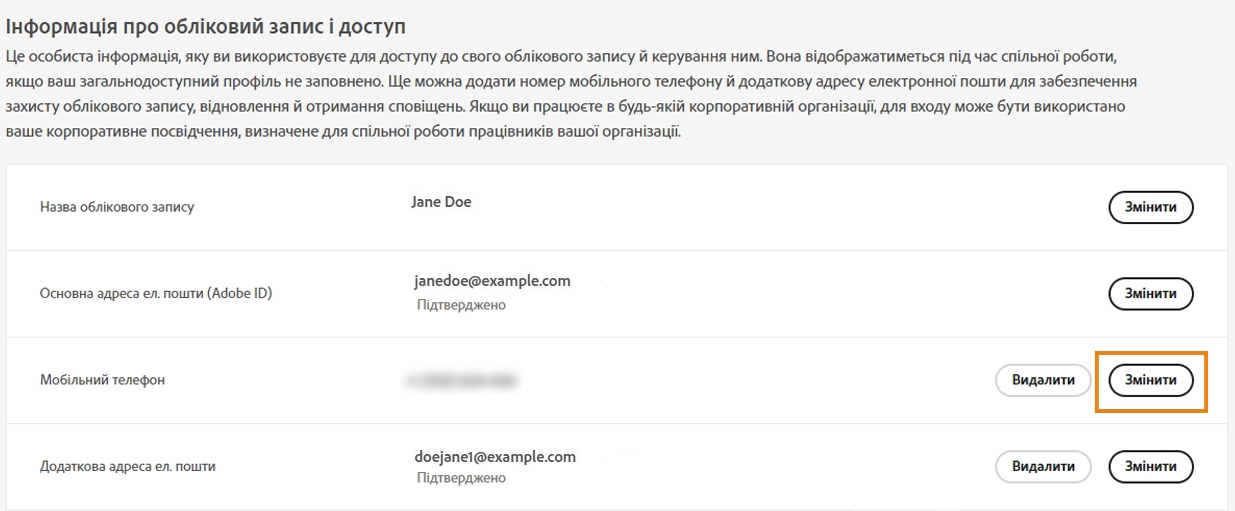
Task: Click the Мобільний телефон row label
Action: click(x=102, y=381)
